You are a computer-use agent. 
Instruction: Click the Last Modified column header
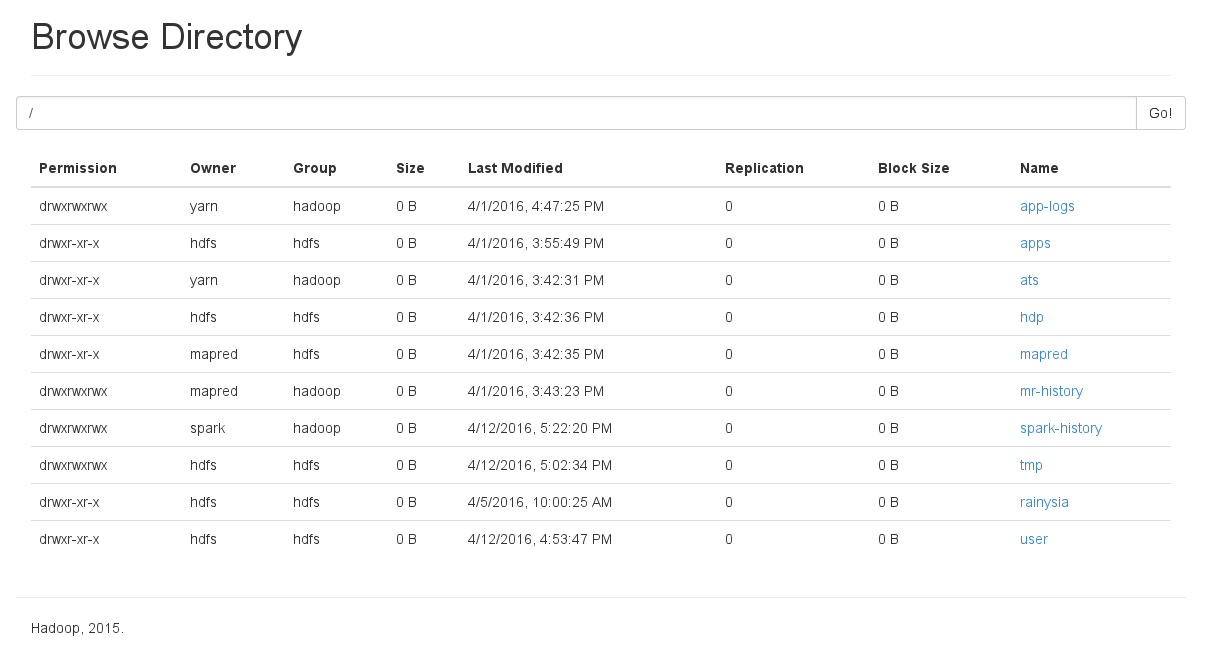[x=515, y=168]
